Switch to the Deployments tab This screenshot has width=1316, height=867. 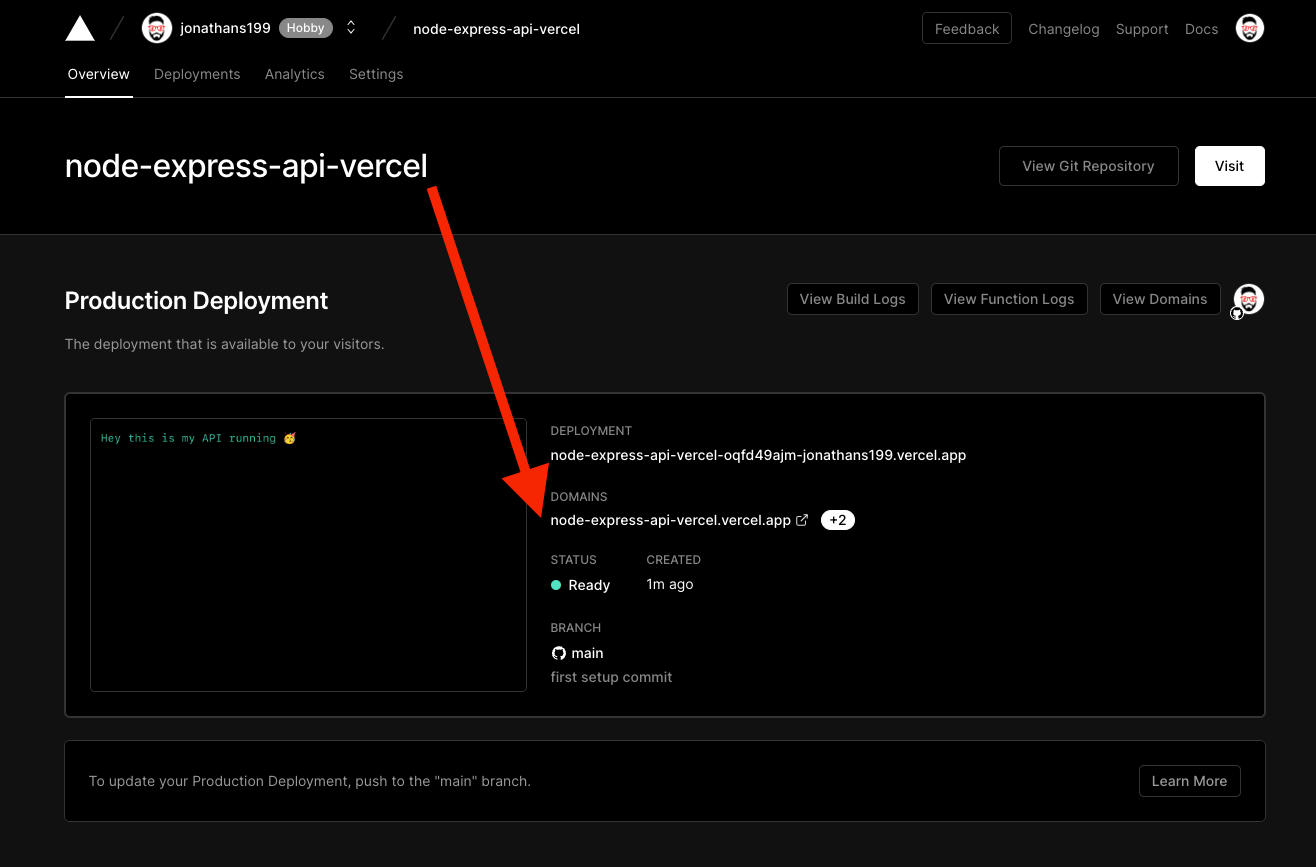click(197, 74)
